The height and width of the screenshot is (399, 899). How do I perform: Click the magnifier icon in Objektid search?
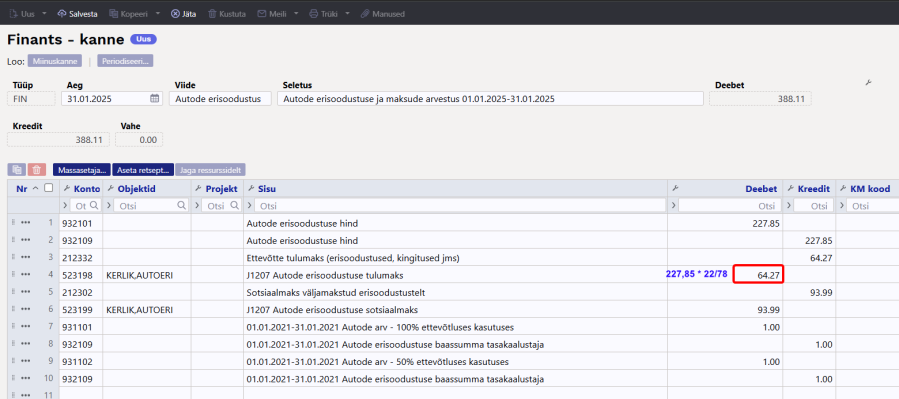click(181, 205)
